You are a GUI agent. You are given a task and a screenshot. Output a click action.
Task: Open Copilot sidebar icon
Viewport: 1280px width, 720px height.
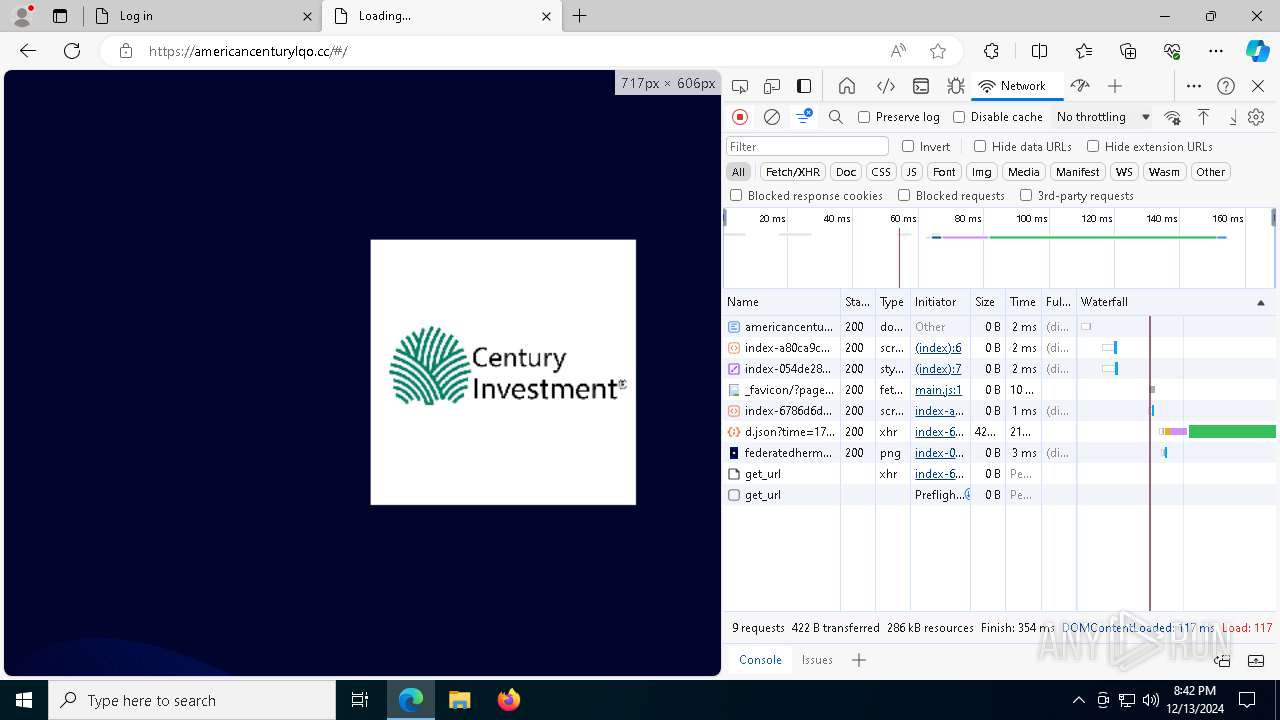pyautogui.click(x=1257, y=51)
